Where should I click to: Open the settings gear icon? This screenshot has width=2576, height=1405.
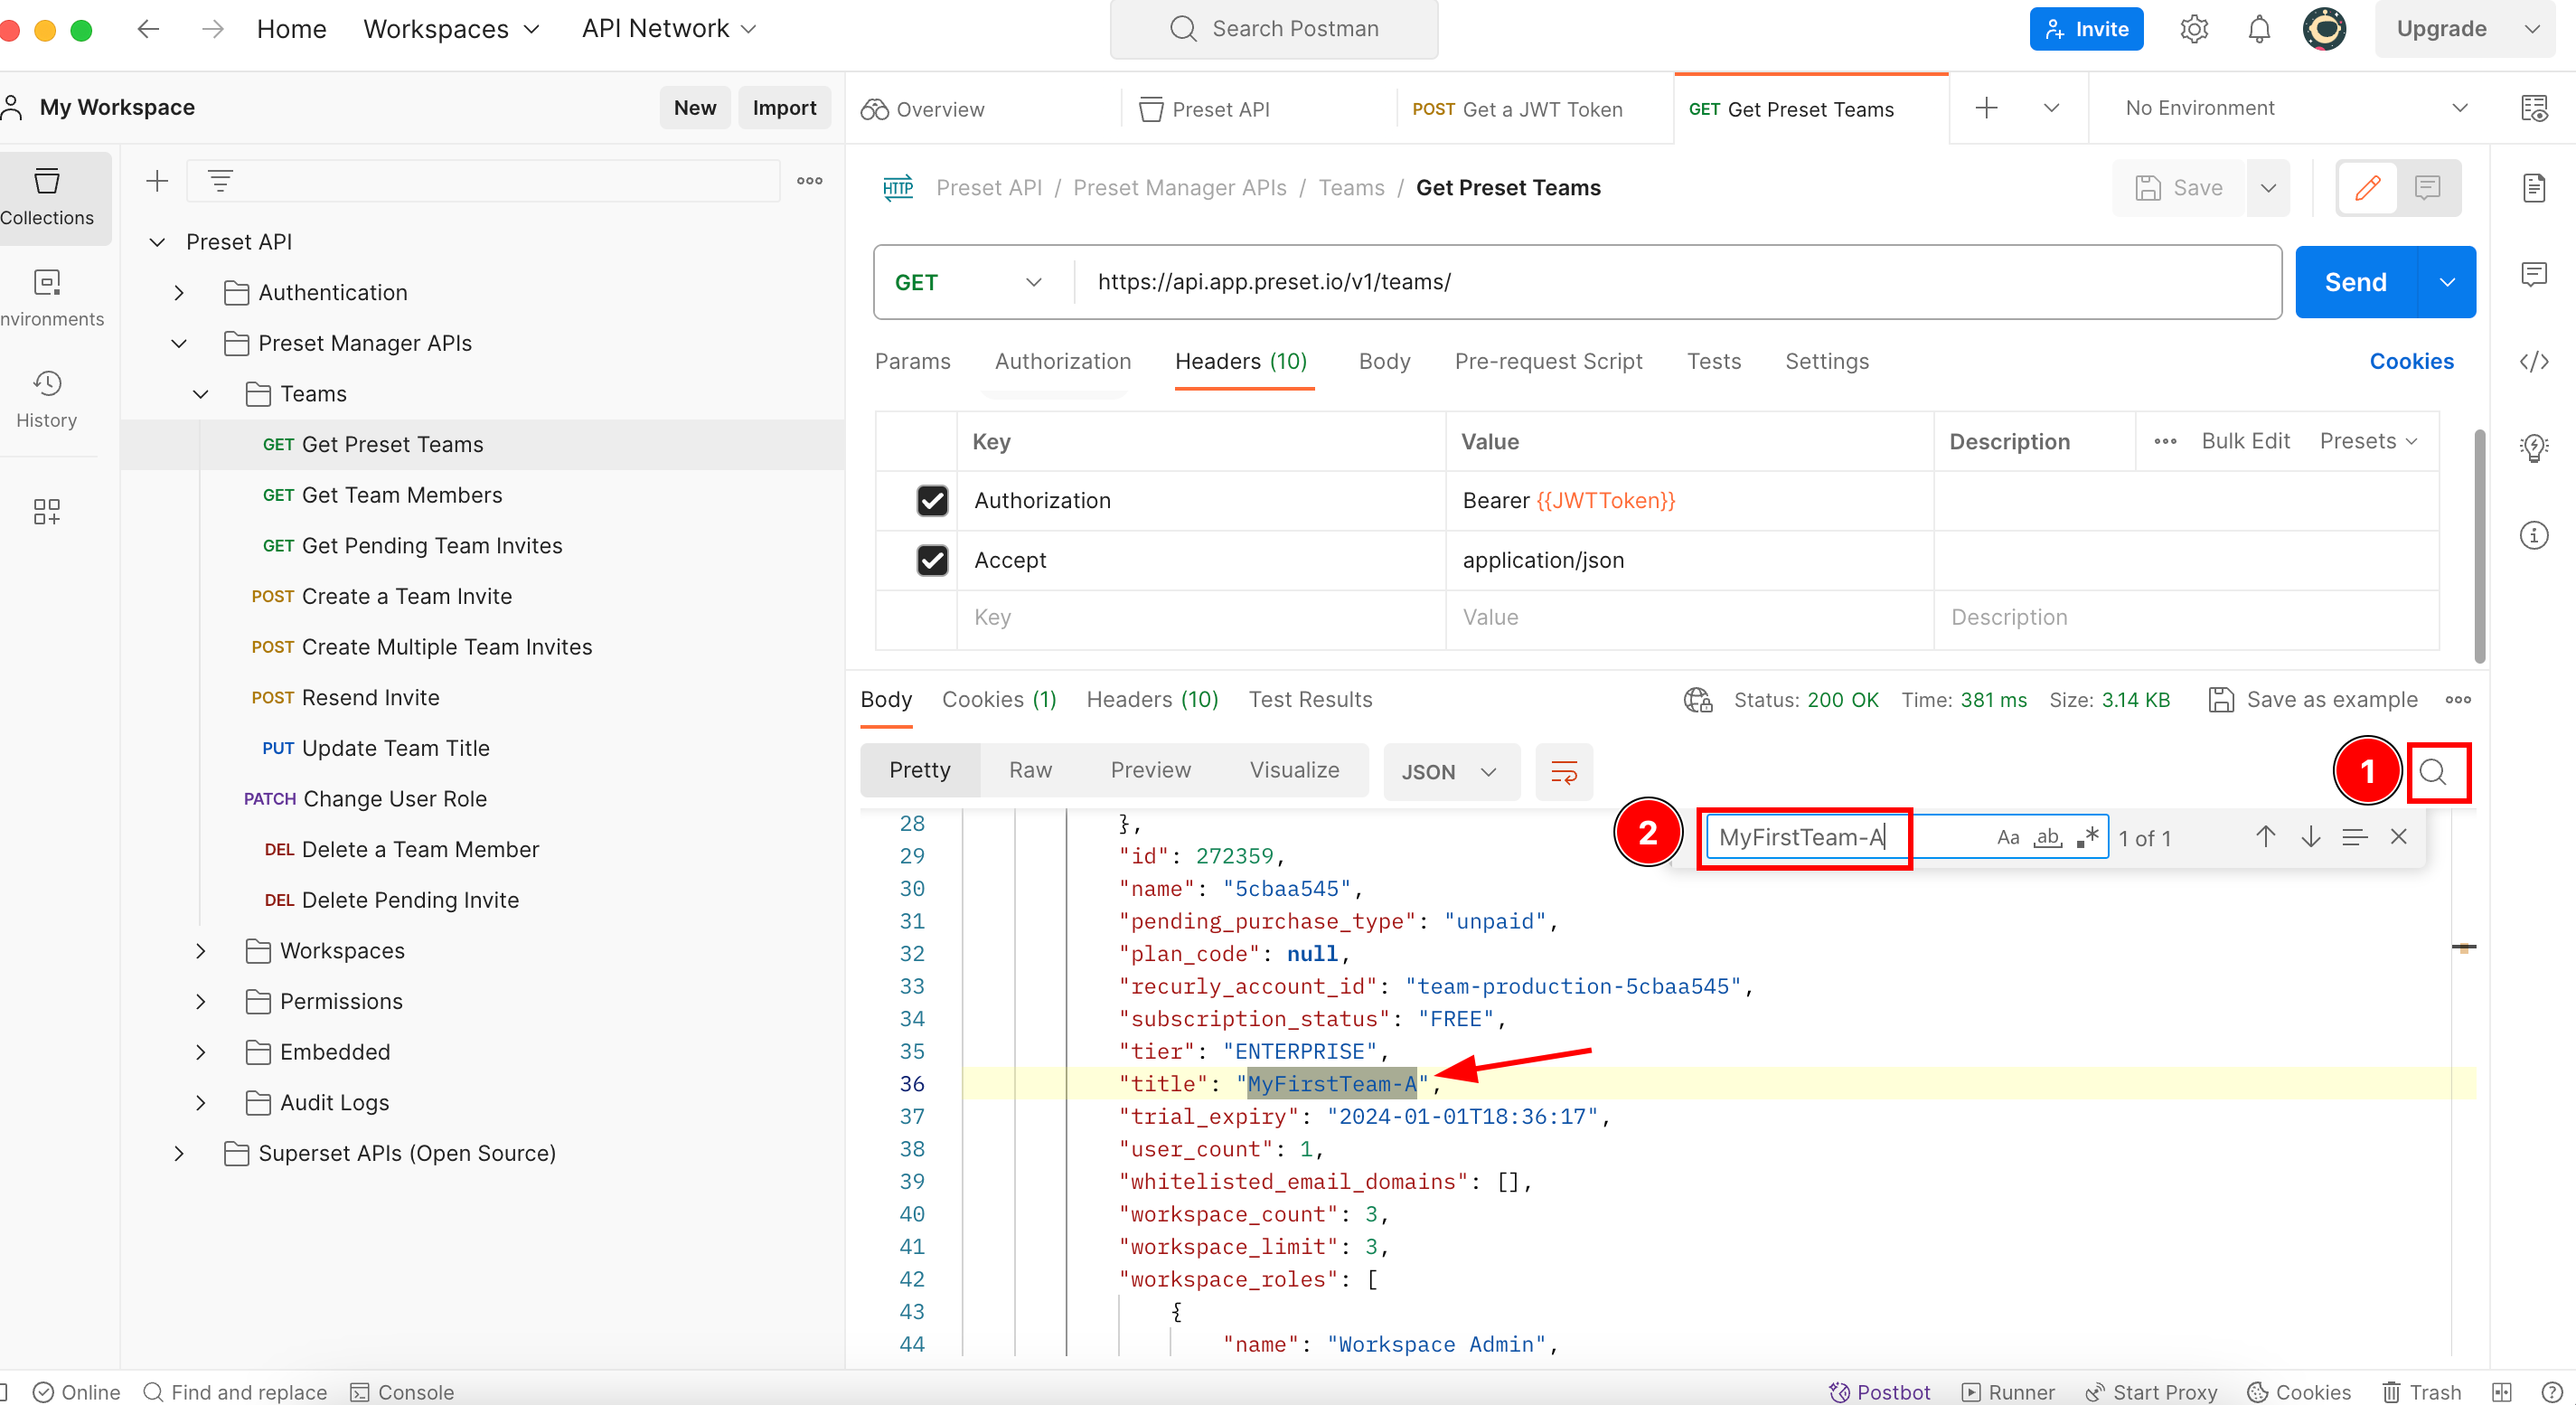tap(2193, 29)
